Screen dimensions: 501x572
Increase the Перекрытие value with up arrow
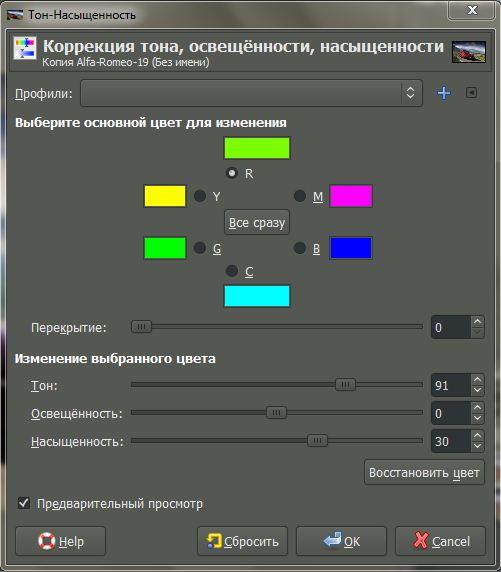[x=477, y=322]
